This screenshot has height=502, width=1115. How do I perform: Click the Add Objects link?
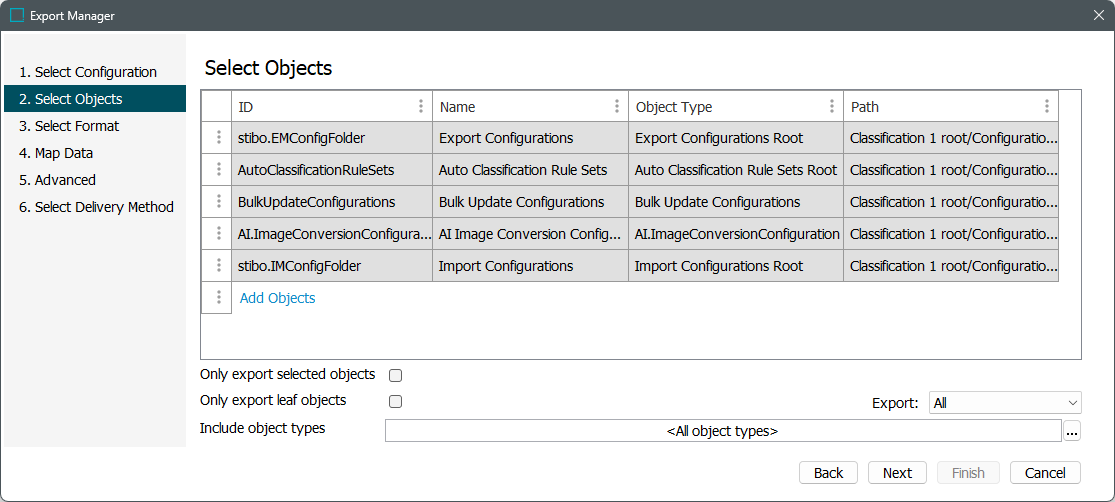click(277, 298)
